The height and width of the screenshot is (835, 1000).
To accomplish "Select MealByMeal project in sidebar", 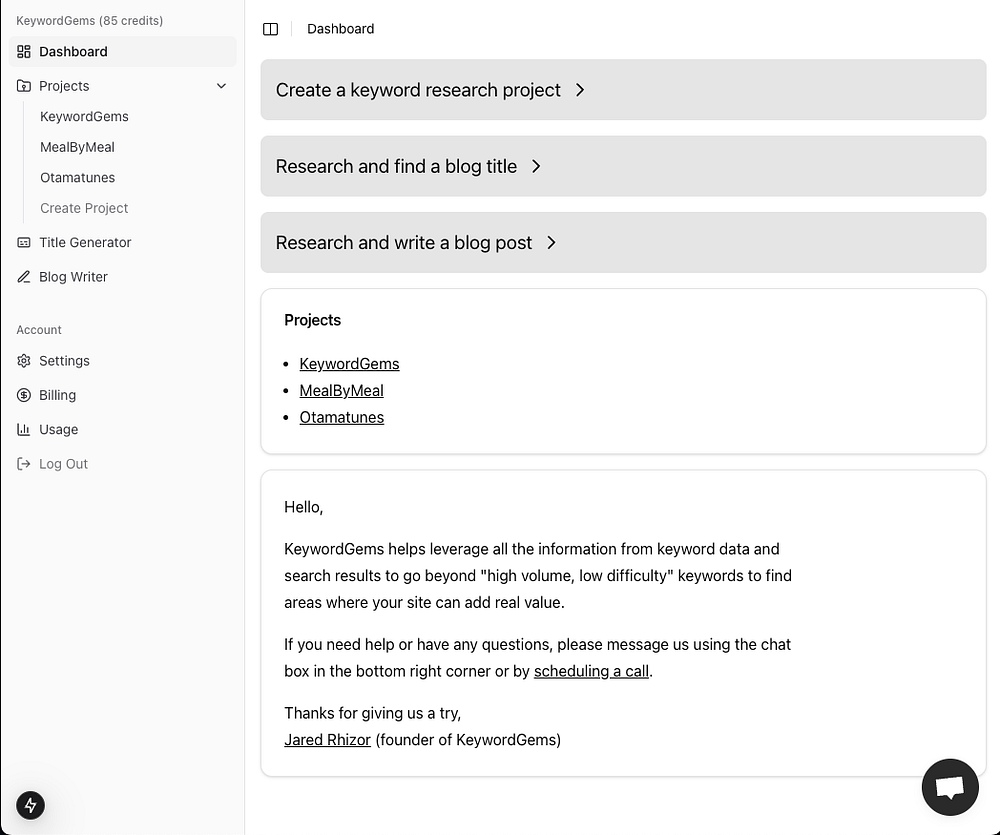I will coord(77,147).
